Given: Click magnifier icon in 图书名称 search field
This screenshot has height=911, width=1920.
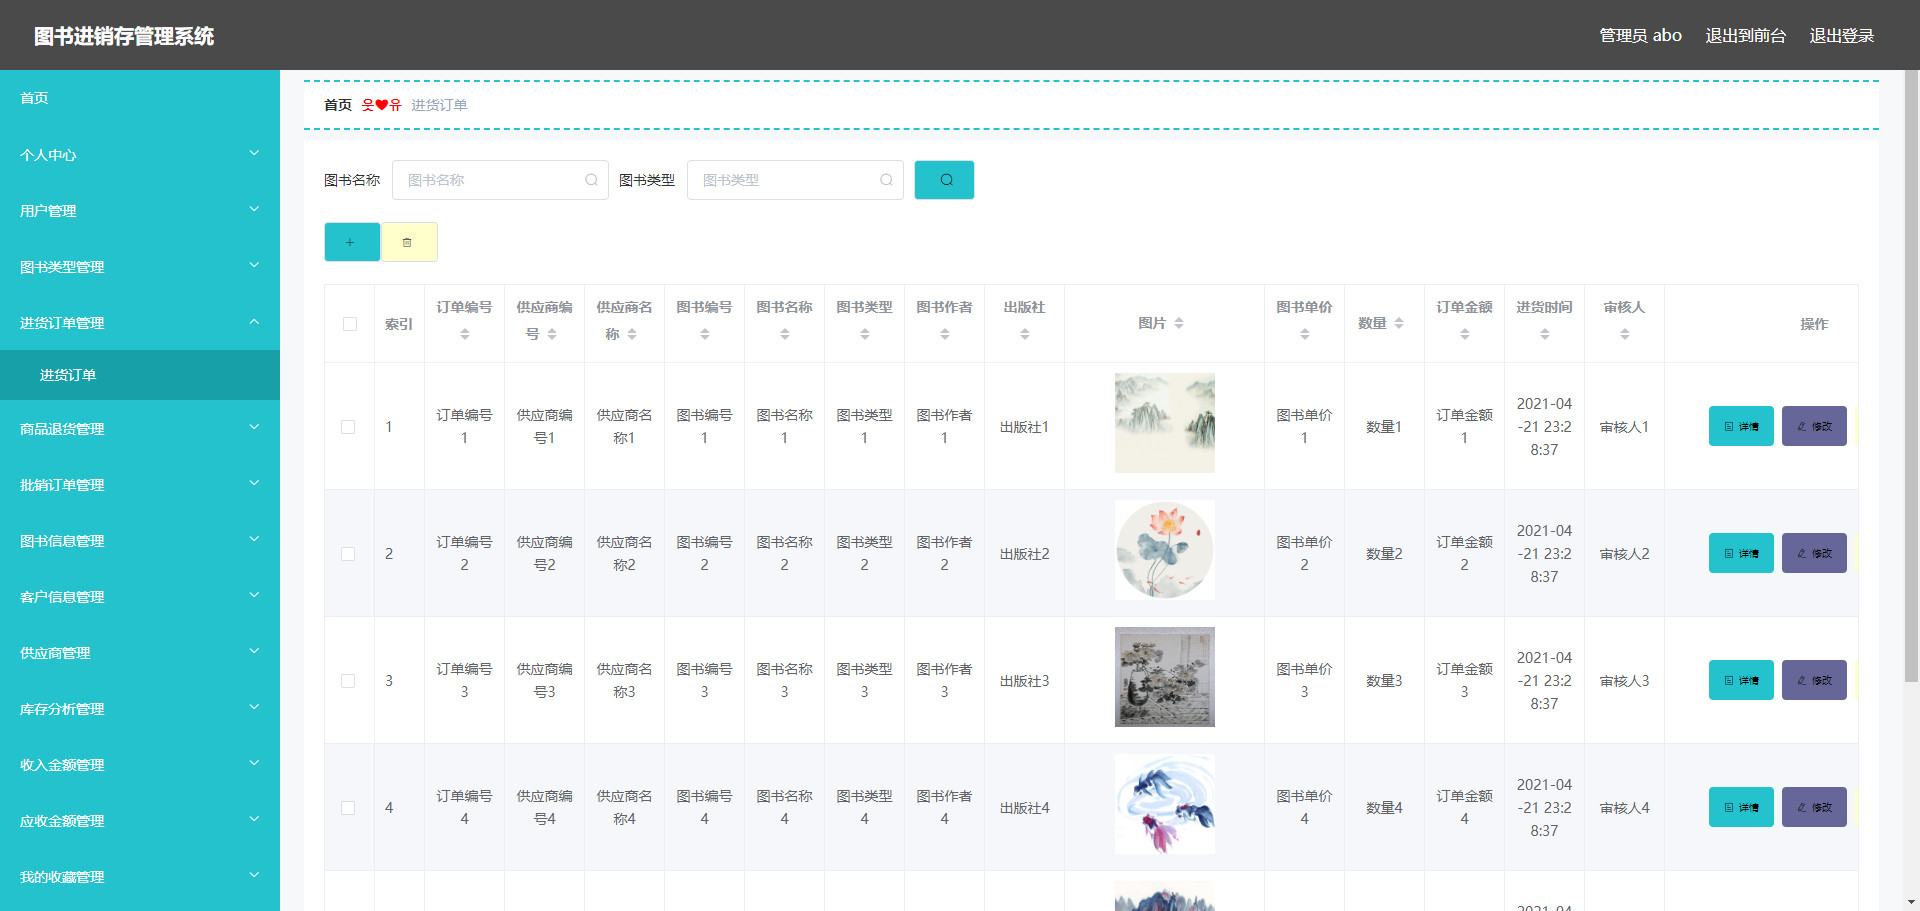Looking at the screenshot, I should tap(591, 180).
